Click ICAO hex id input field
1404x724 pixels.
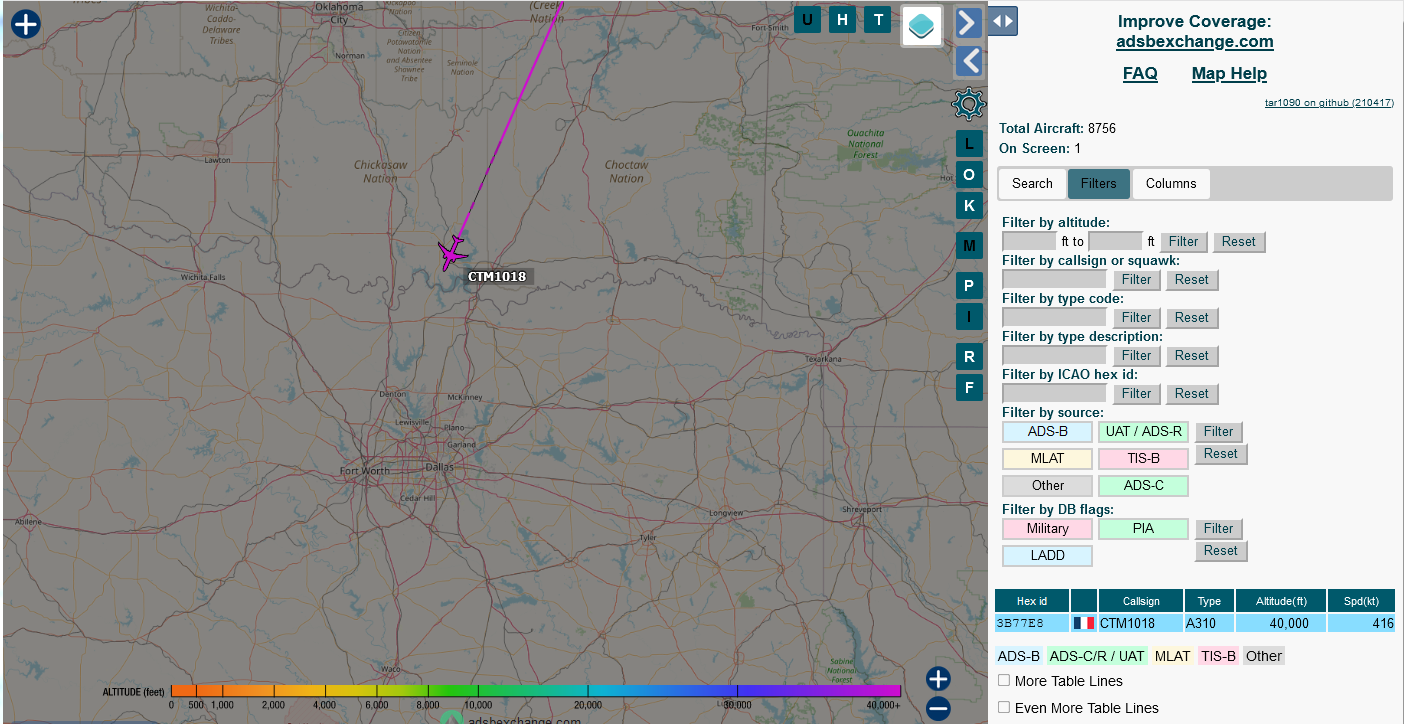point(1054,393)
